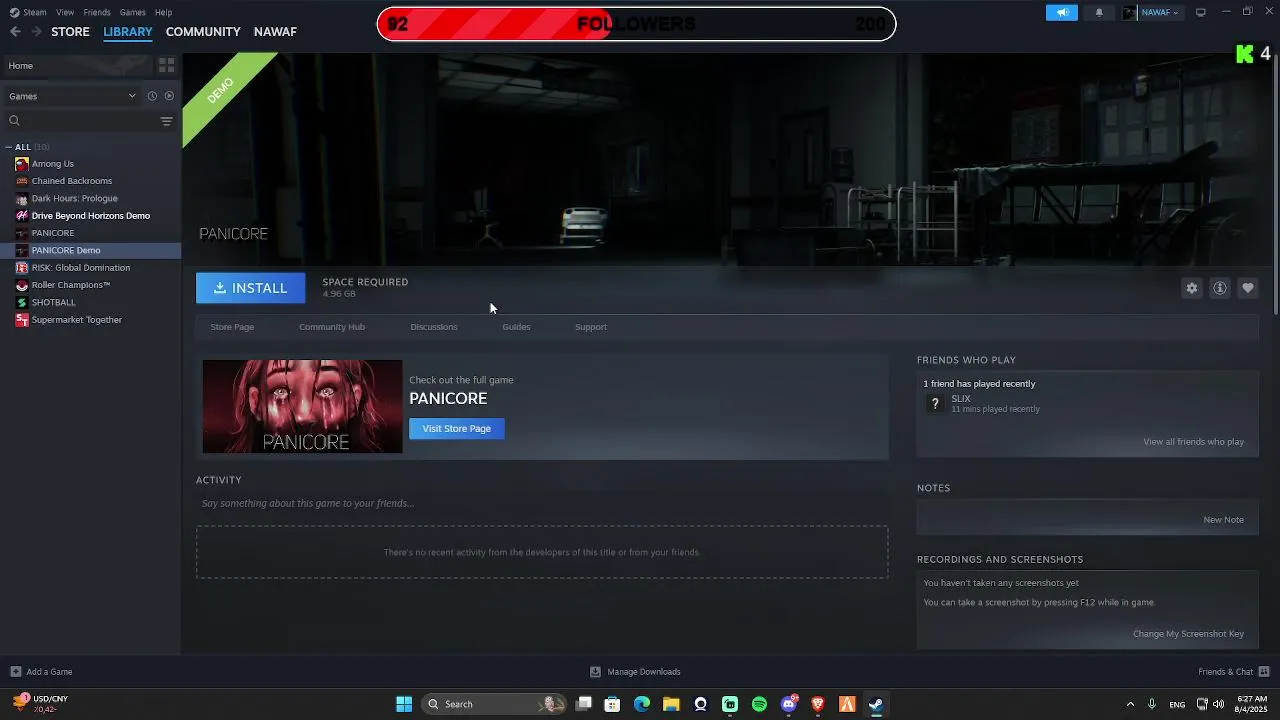Image resolution: width=1280 pixels, height=720 pixels.
Task: Click the Add a Game plus icon
Action: click(x=15, y=672)
